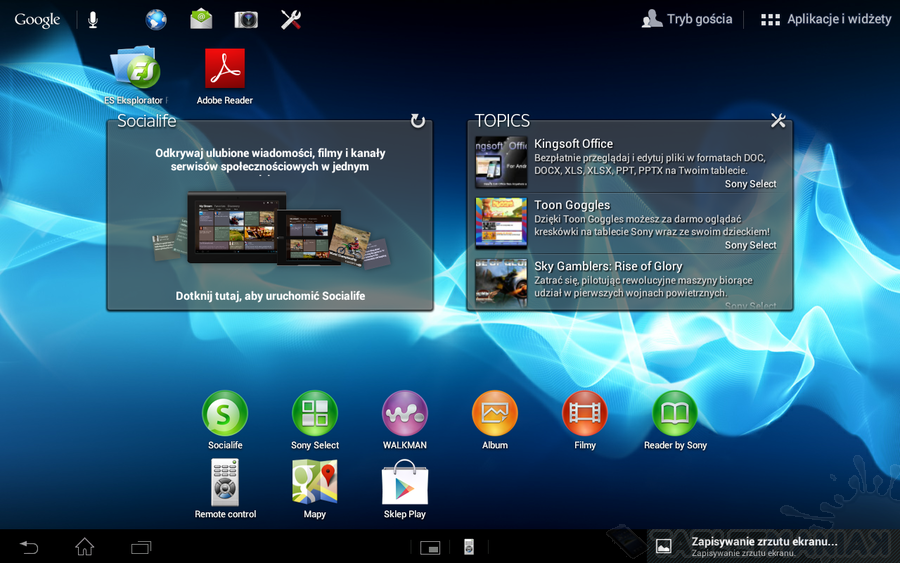
Task: Open the small apps icon in the bottom bar
Action: point(429,548)
